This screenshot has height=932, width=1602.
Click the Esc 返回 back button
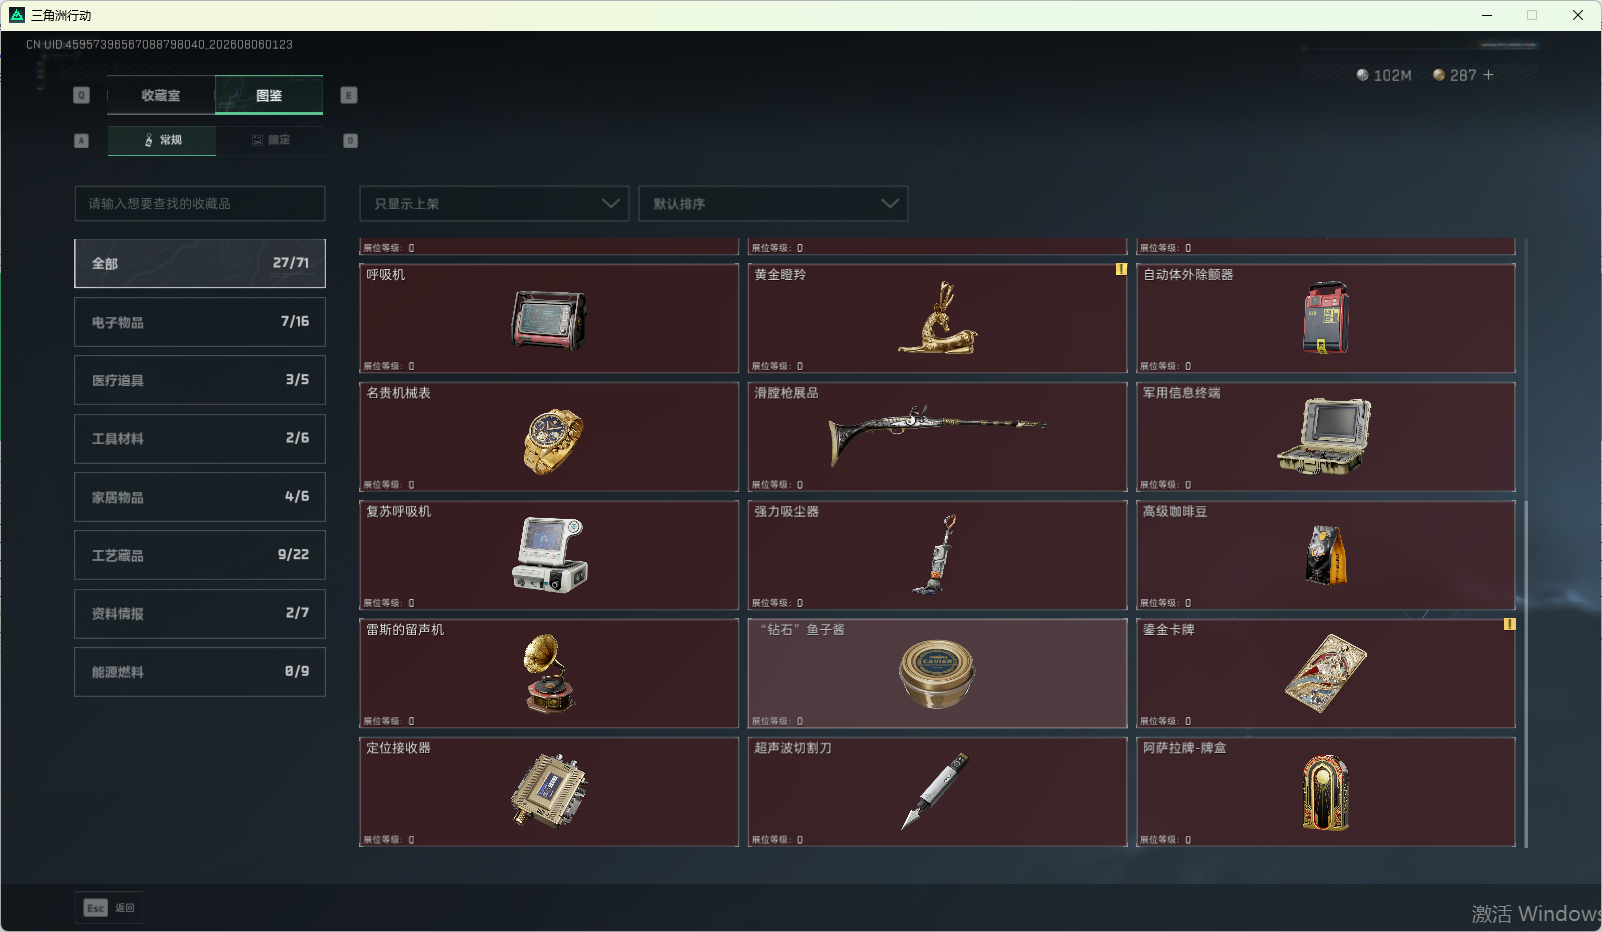109,908
